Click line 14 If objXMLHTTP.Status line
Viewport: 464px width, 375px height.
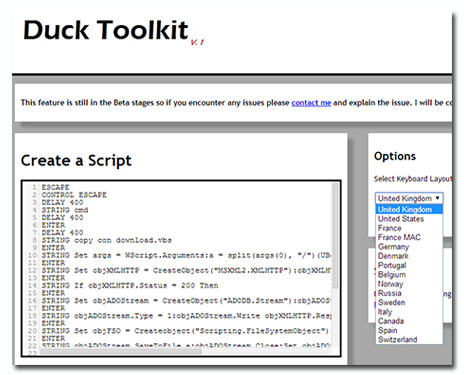coord(130,286)
